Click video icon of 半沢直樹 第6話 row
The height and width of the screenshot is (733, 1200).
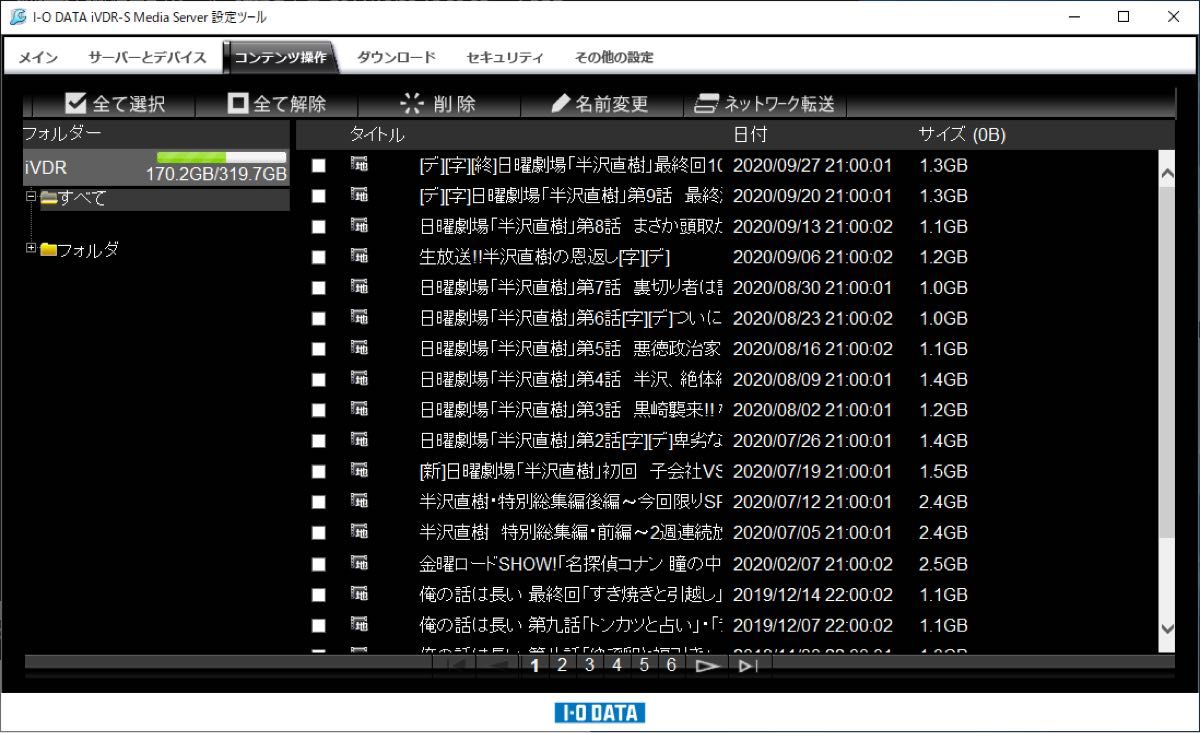[x=359, y=318]
